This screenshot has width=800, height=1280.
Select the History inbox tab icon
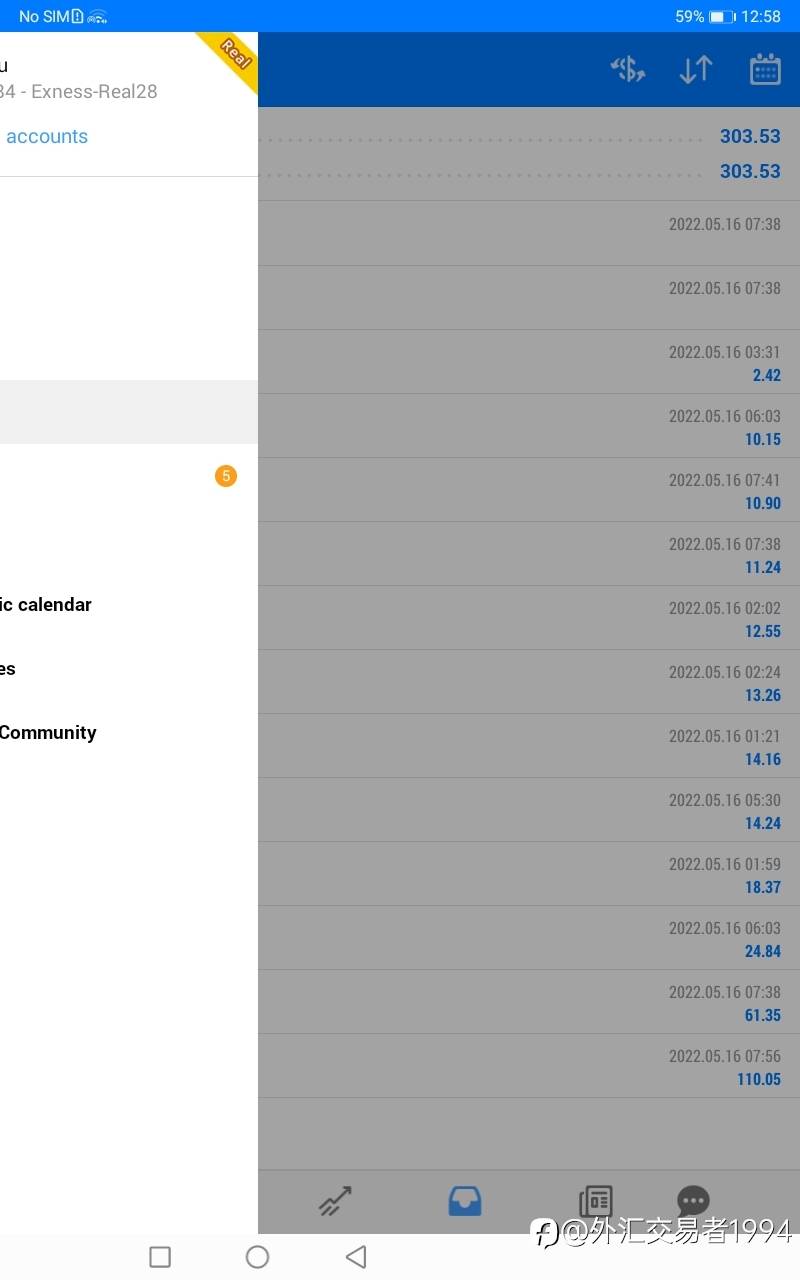(x=465, y=1200)
